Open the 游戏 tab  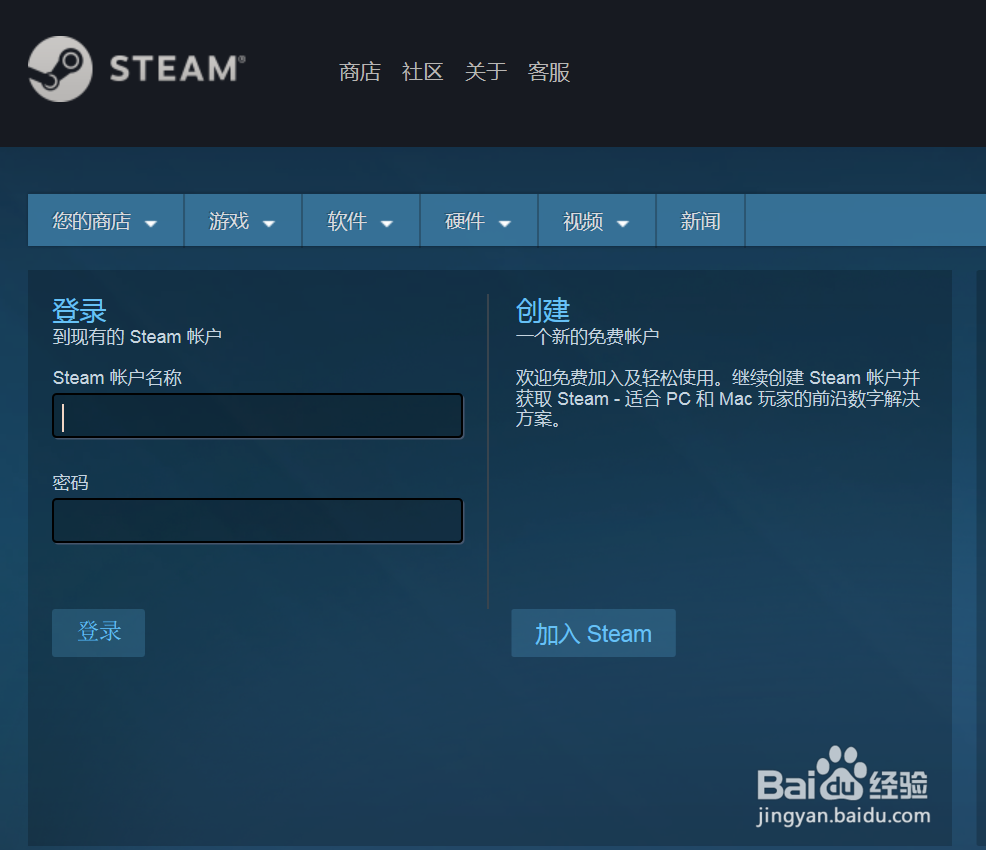click(243, 221)
